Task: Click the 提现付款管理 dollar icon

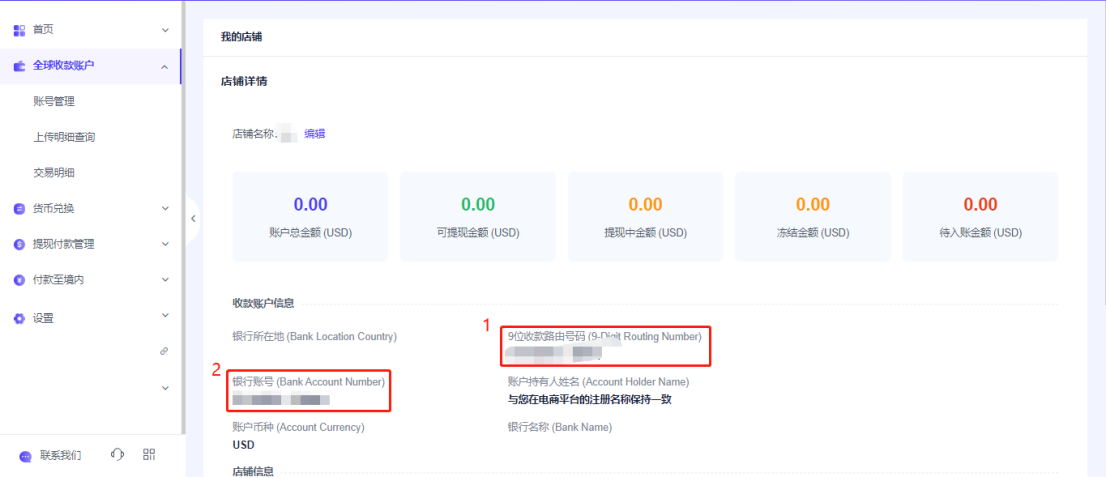Action: click(x=19, y=244)
